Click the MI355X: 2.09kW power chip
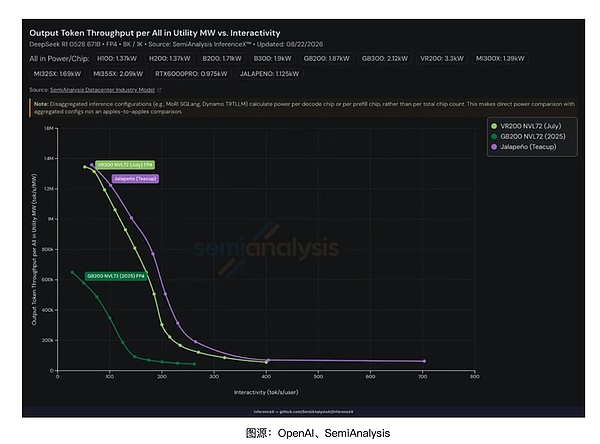Image resolution: width=600 pixels, height=444 pixels. [118, 74]
